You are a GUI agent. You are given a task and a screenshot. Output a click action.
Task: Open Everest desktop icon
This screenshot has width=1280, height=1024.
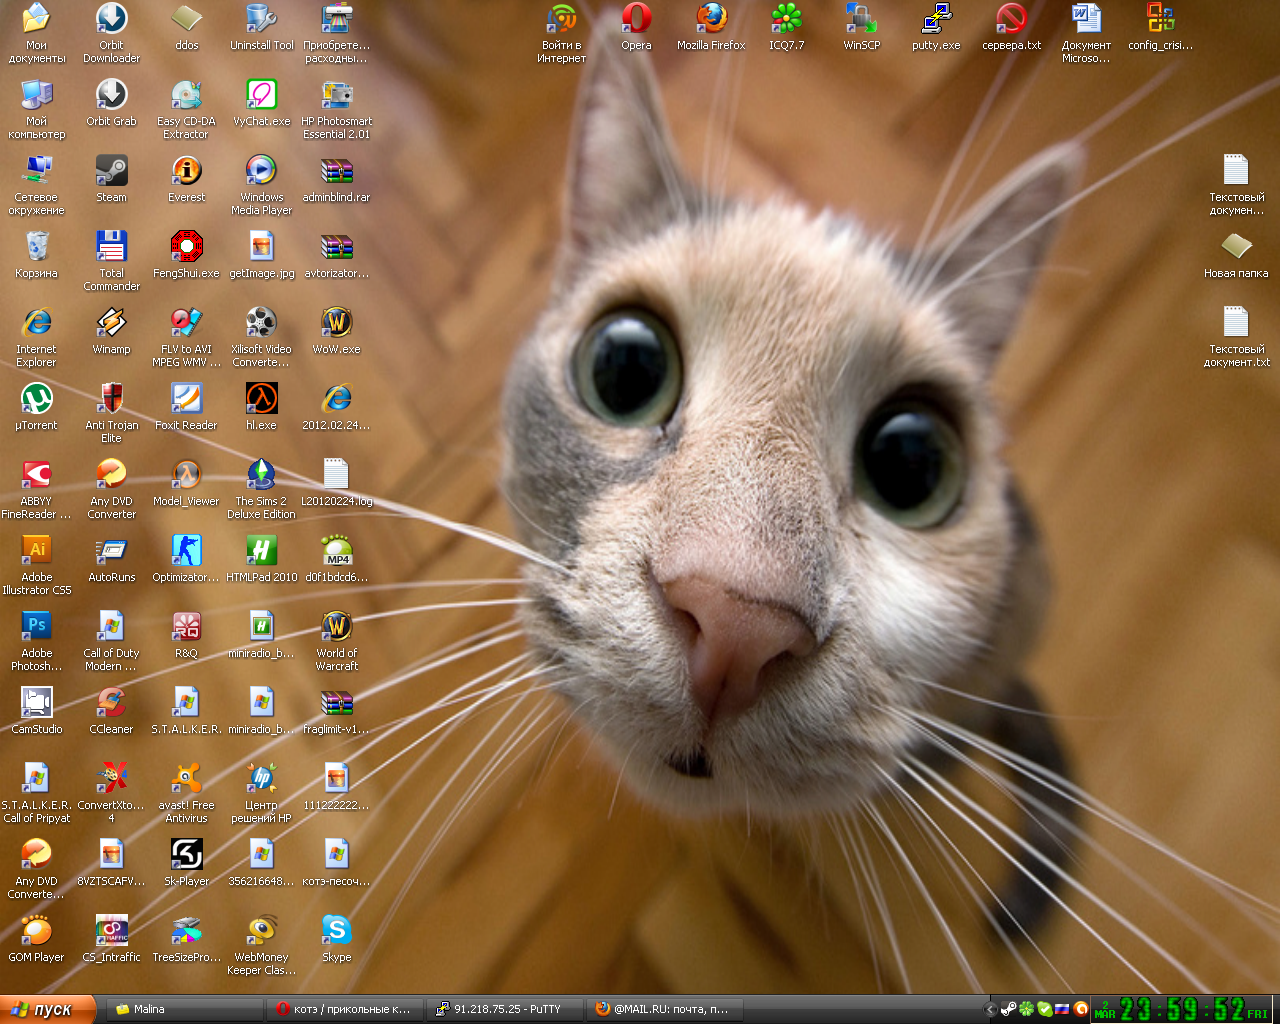186,171
